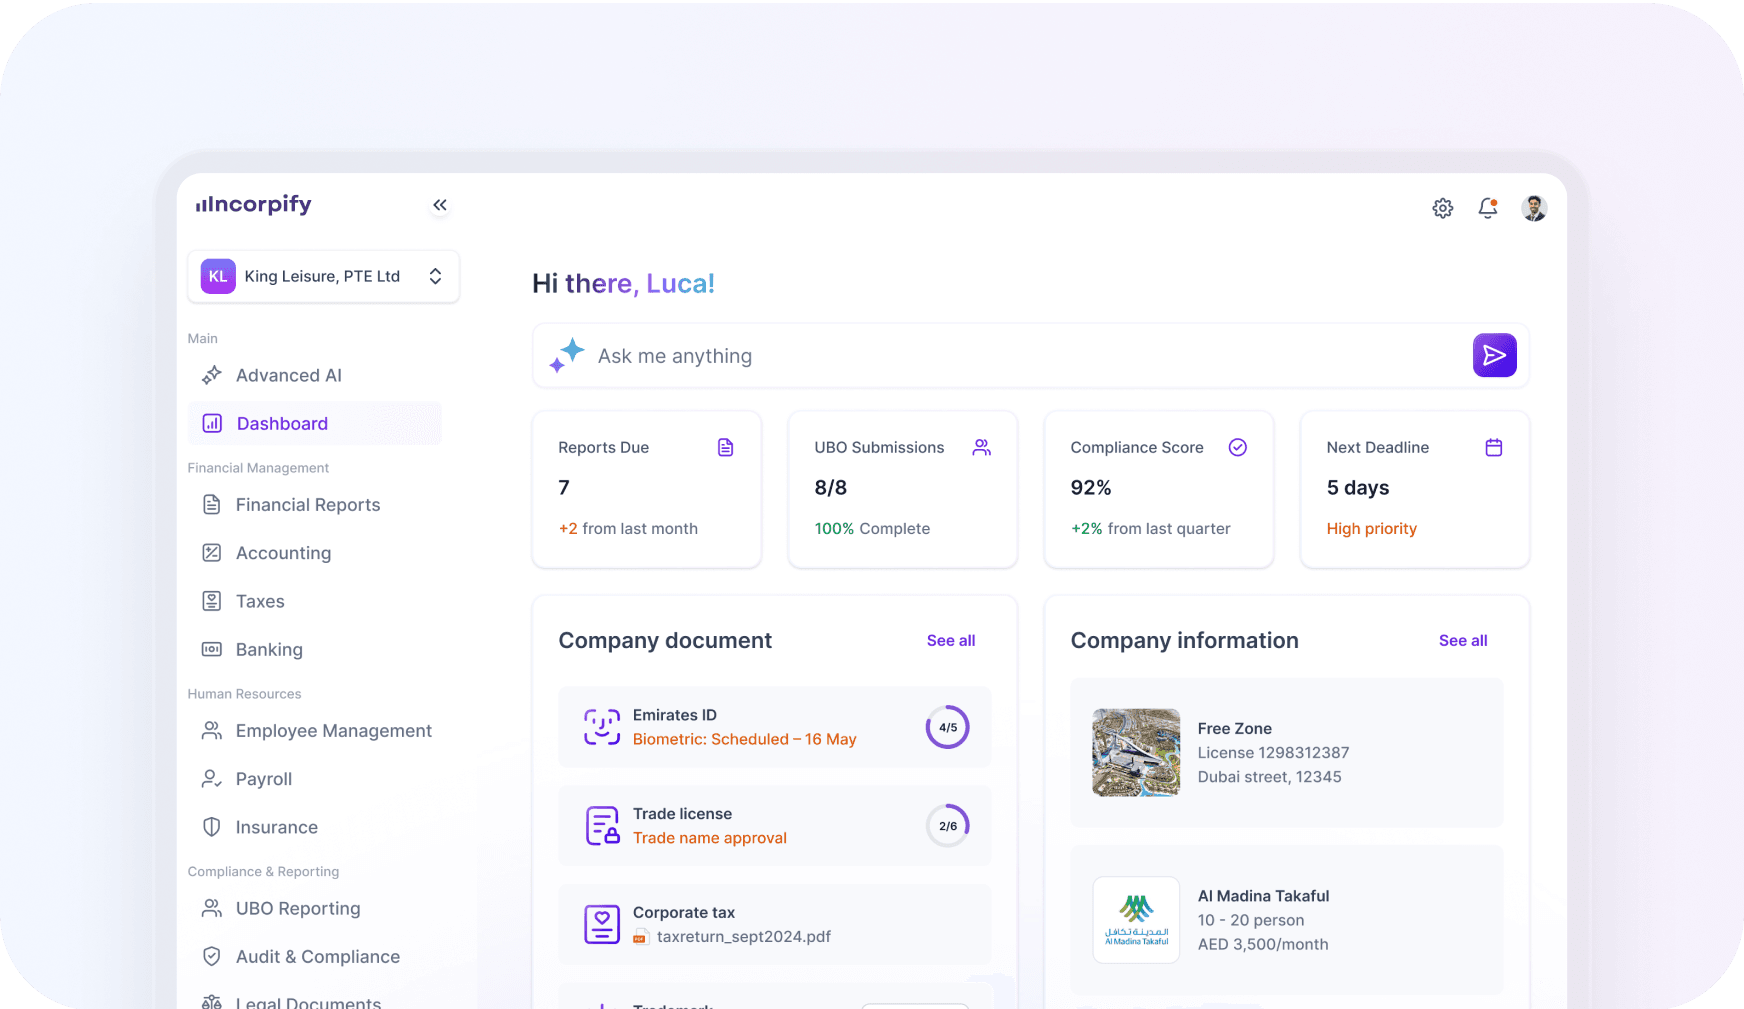Open settings via the gear icon
The width and height of the screenshot is (1744, 1009).
1442,208
